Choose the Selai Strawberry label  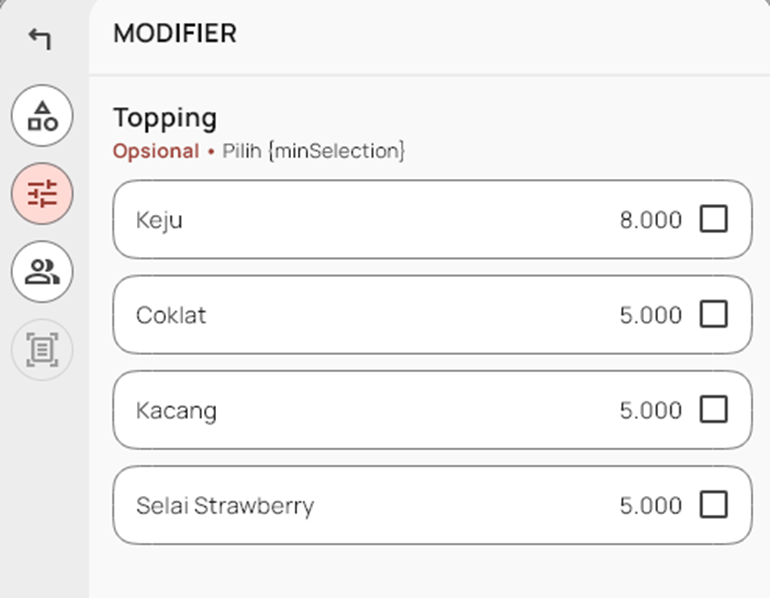225,505
